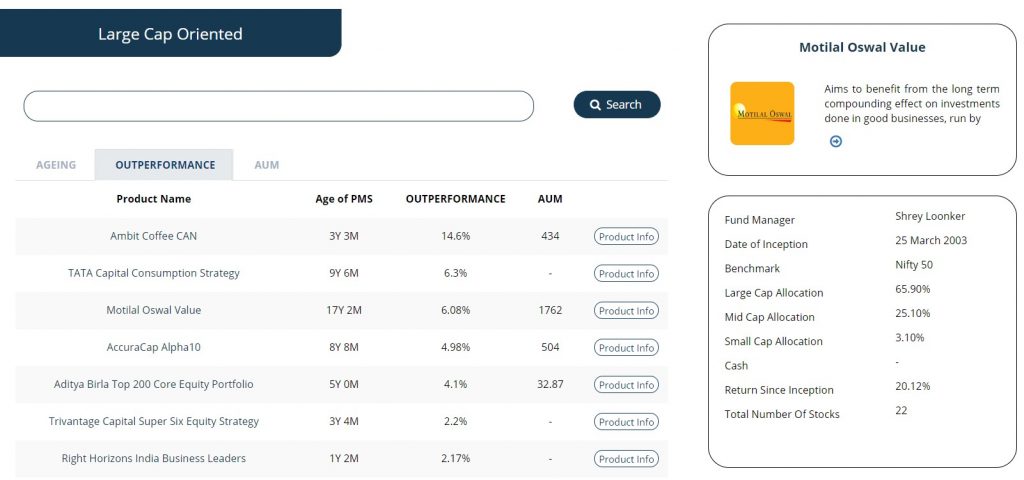Click the Motilal Oswal logo thumbnail
Image resolution: width=1024 pixels, height=480 pixels.
[762, 114]
